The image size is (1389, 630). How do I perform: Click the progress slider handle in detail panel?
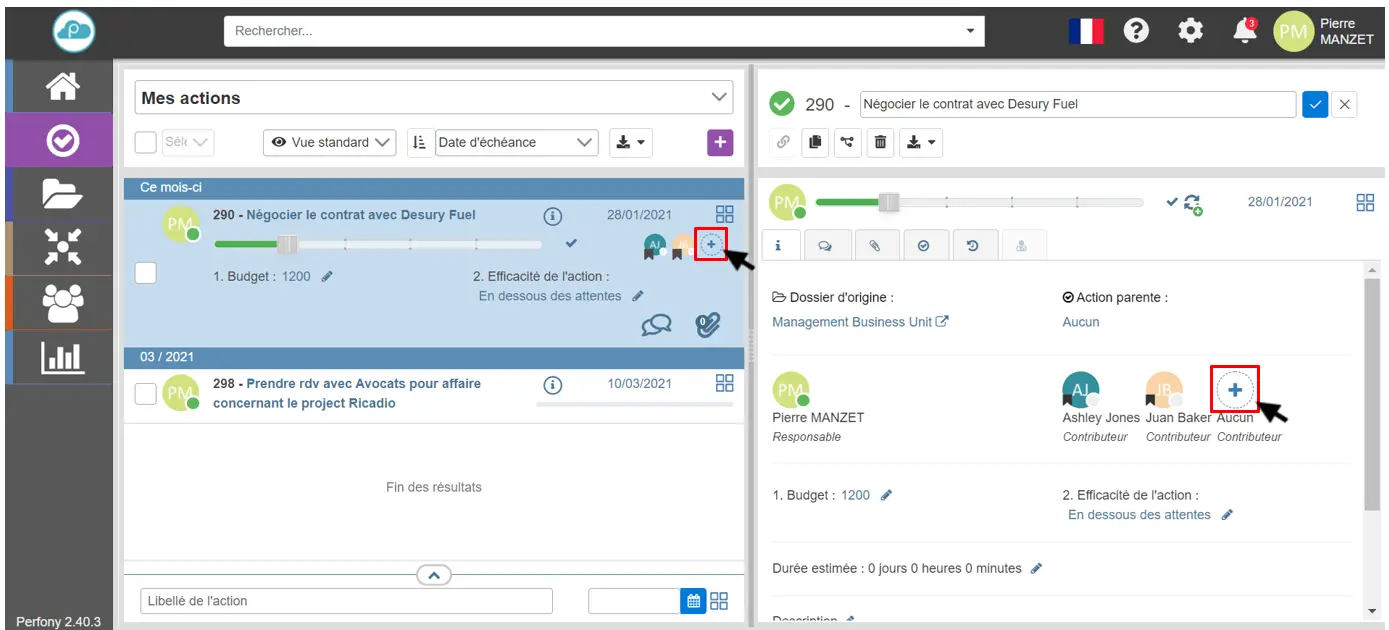tap(888, 202)
